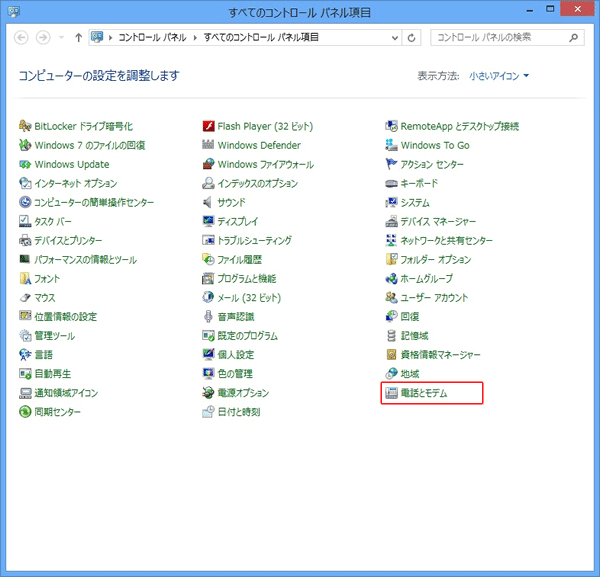Open the プログラムと機能 link

tap(247, 278)
